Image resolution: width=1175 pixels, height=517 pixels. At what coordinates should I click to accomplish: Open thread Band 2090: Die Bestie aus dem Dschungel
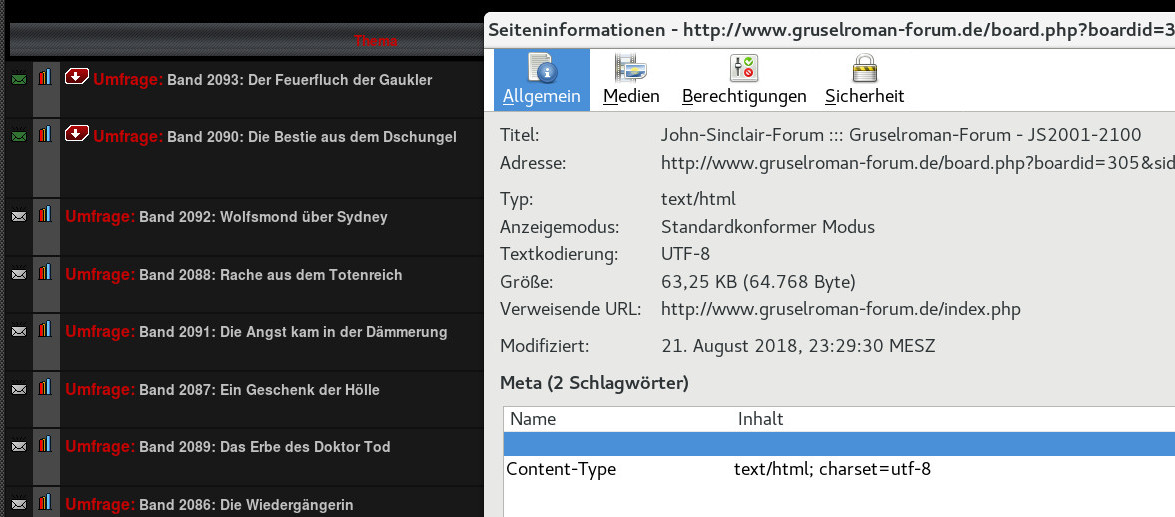click(x=312, y=137)
